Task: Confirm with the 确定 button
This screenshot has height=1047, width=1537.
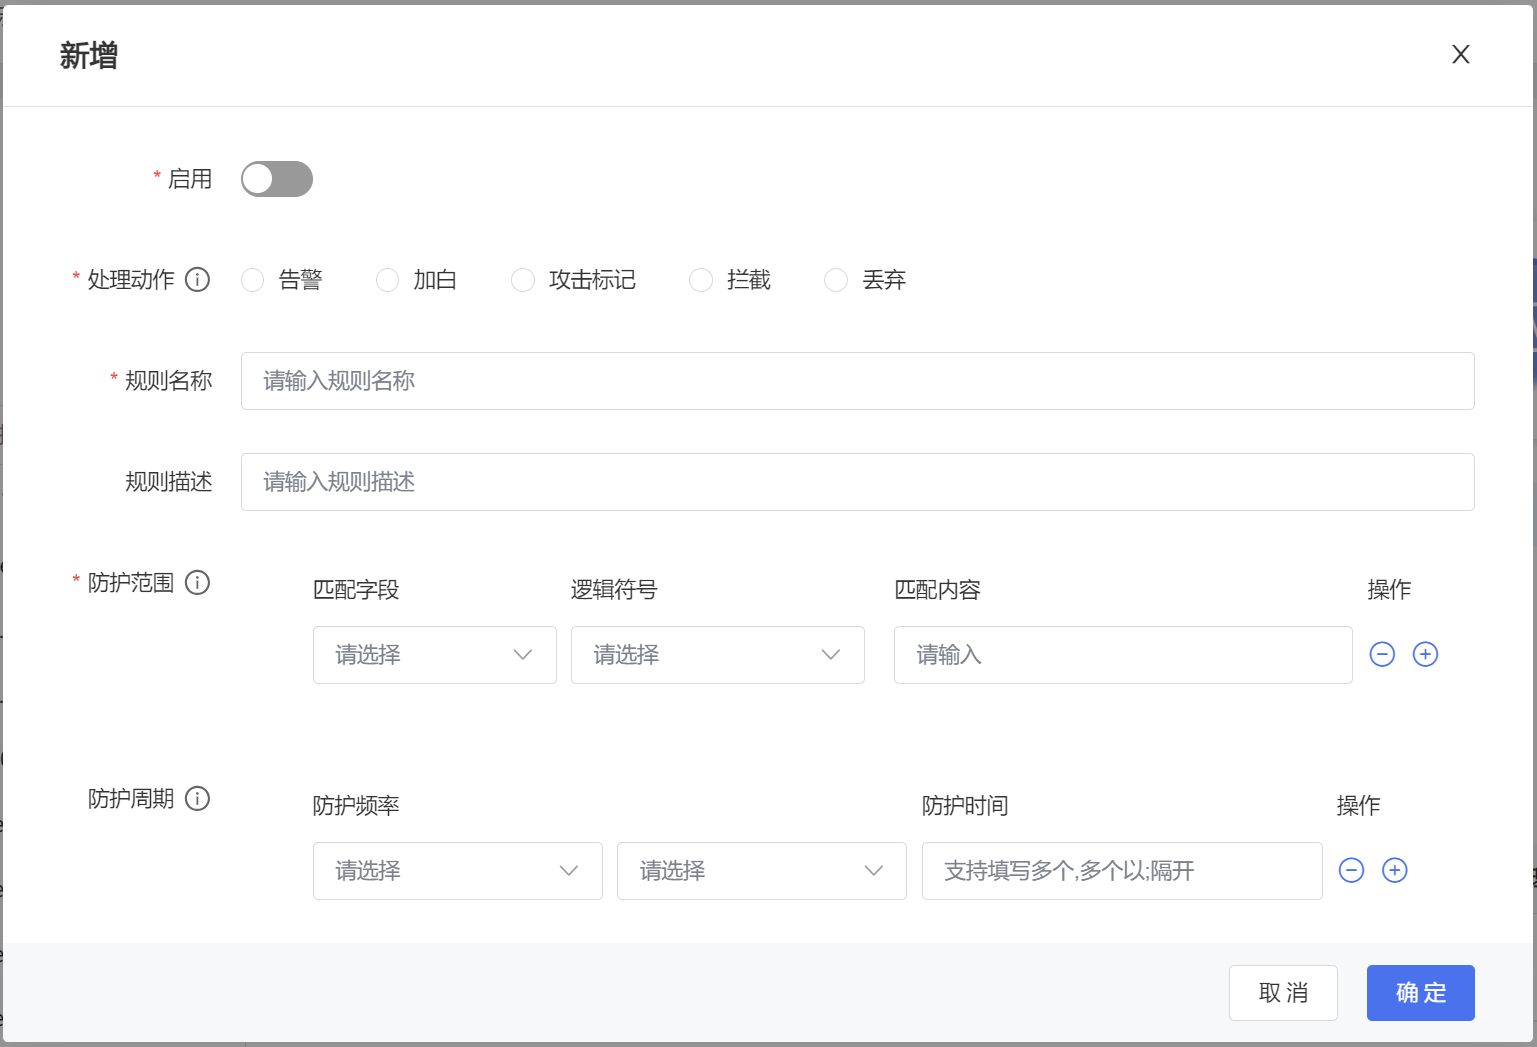Action: point(1420,993)
